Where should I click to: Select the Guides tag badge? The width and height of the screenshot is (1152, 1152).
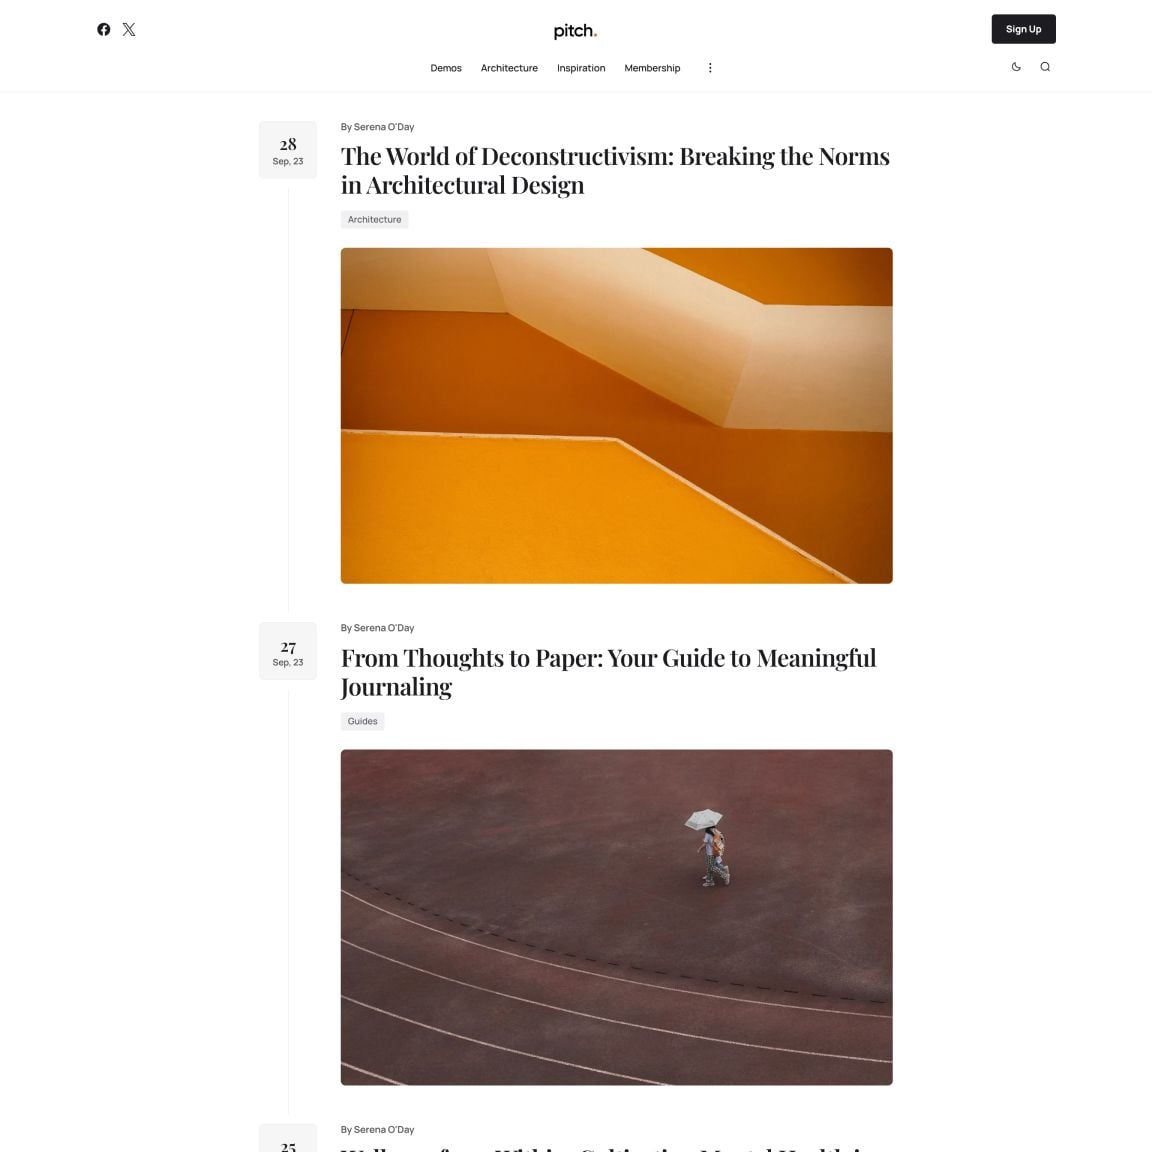tap(362, 721)
